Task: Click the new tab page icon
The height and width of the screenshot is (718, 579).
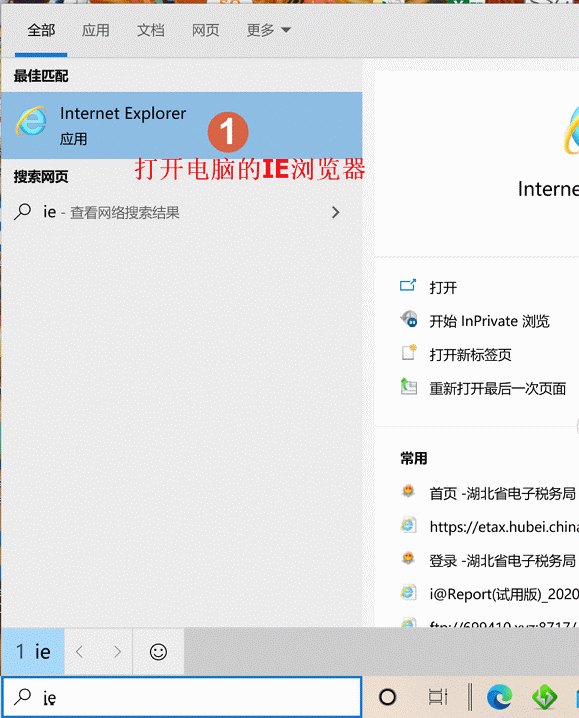Action: [x=409, y=352]
